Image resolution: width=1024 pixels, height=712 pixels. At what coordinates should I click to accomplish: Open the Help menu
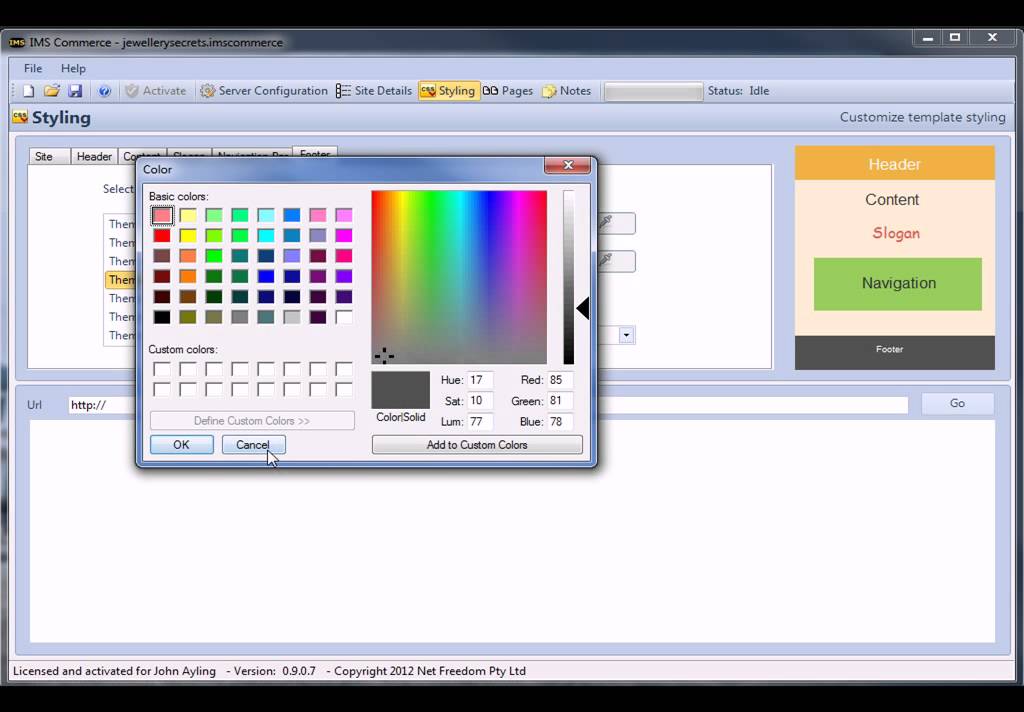[x=73, y=68]
